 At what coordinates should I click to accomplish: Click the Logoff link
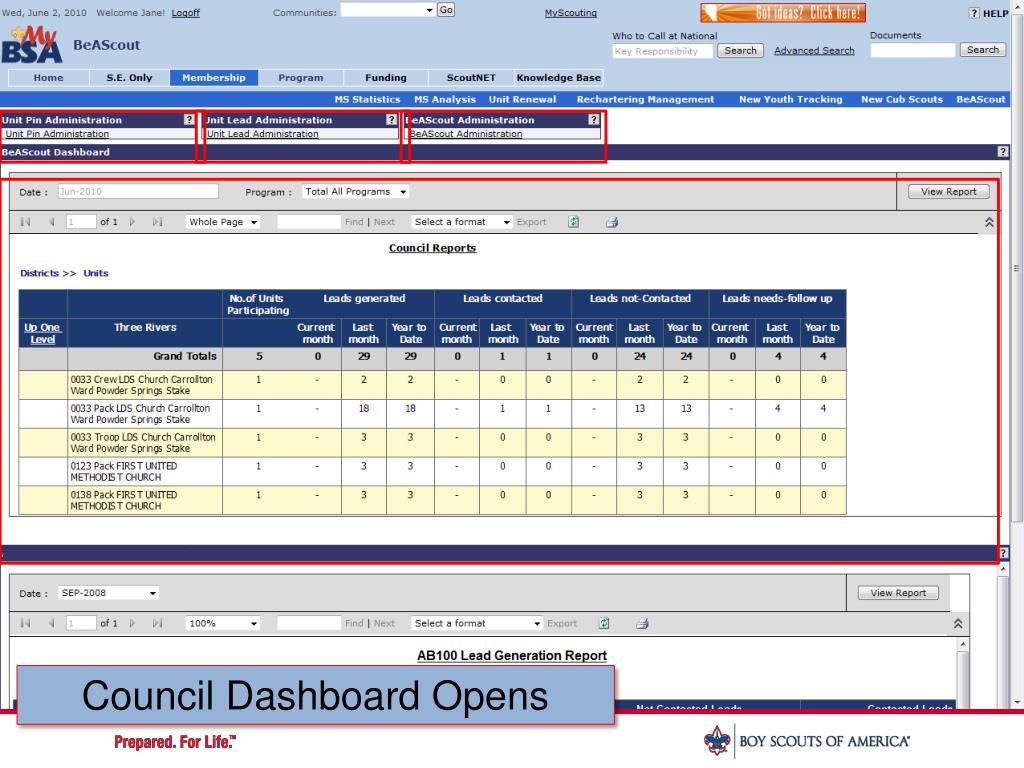pos(185,13)
